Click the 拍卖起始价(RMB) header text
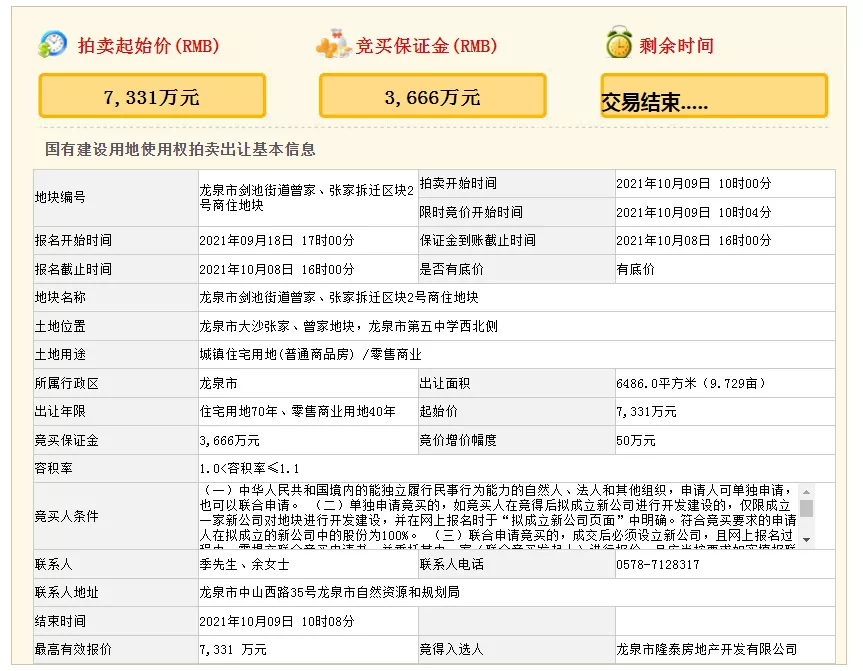This screenshot has height=671, width=863. click(x=149, y=46)
